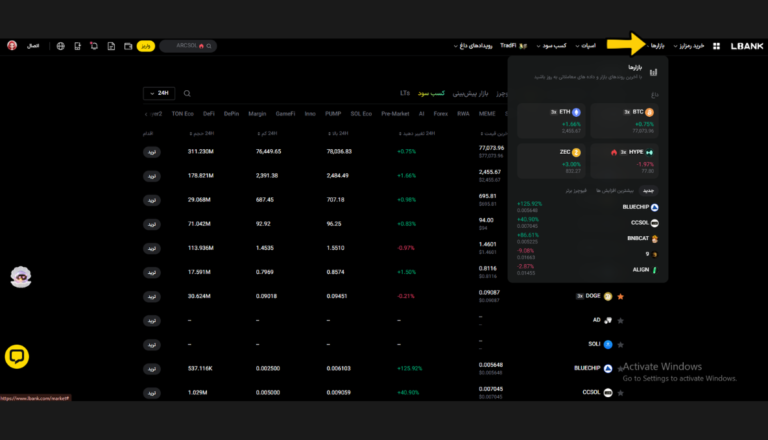768x440 pixels.
Task: Select the TON Eco category
Action: pos(183,114)
